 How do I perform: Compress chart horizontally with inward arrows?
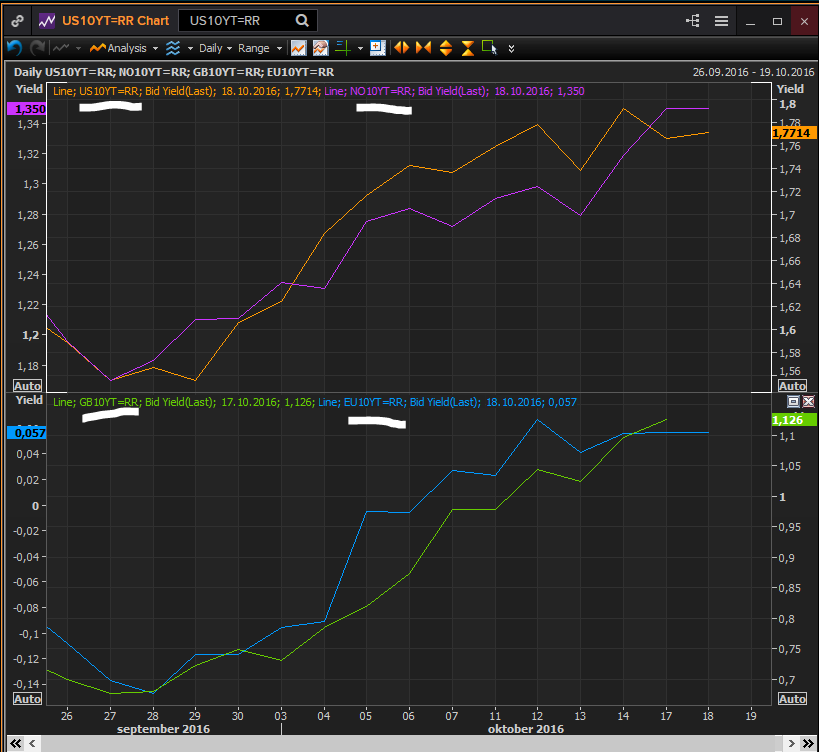point(424,48)
